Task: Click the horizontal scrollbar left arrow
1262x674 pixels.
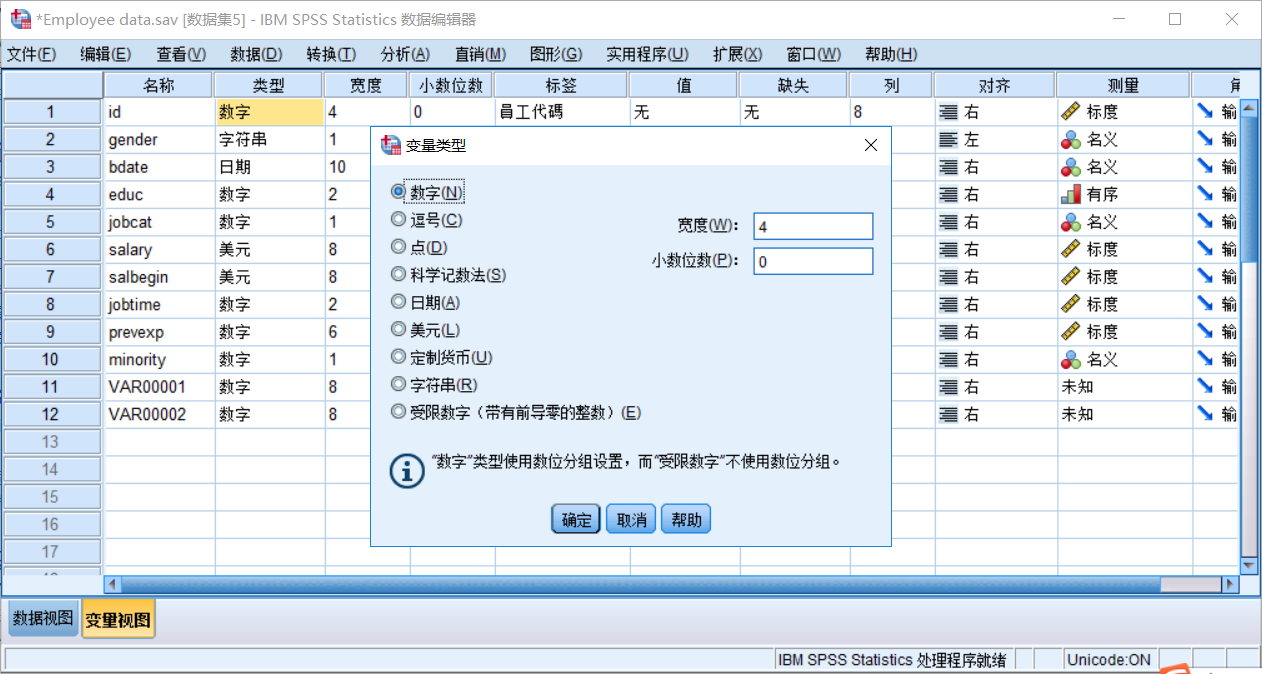Action: [113, 584]
